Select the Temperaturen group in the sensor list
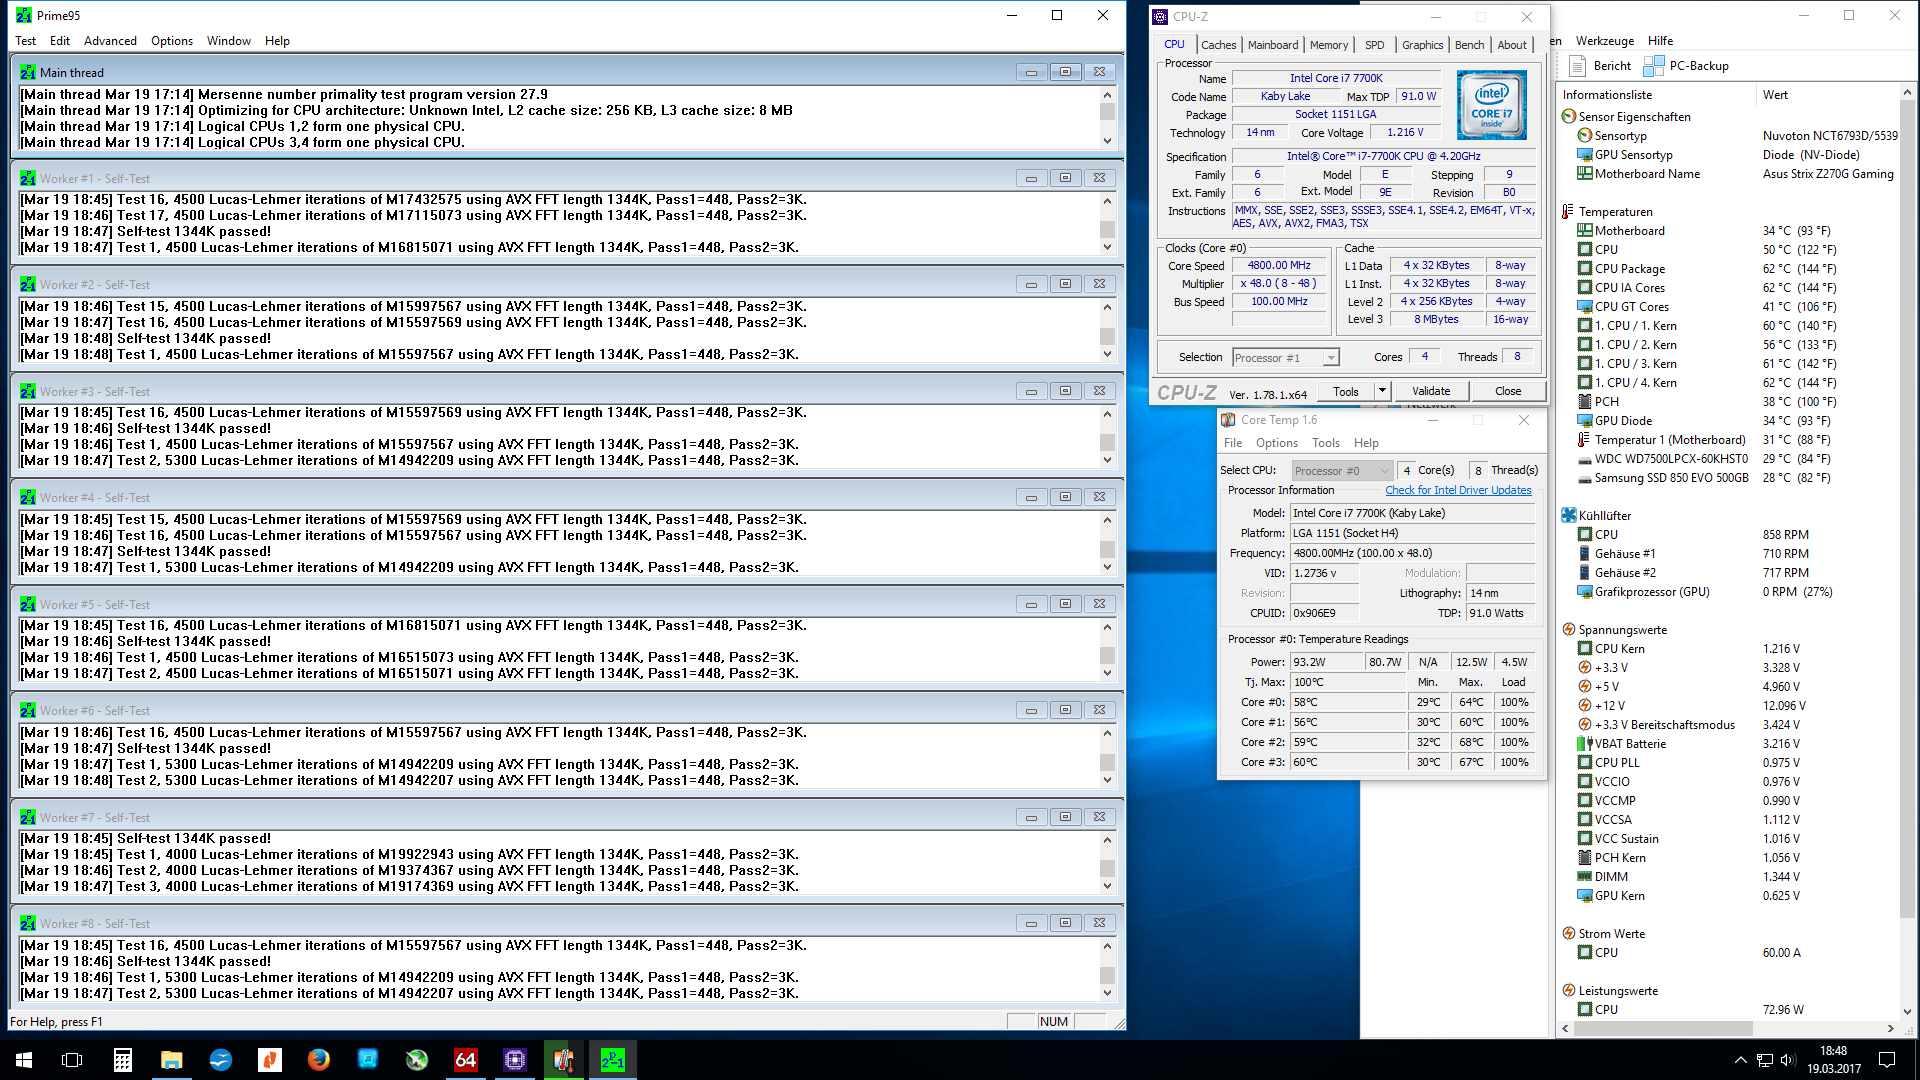The image size is (1920, 1080). tap(1615, 212)
